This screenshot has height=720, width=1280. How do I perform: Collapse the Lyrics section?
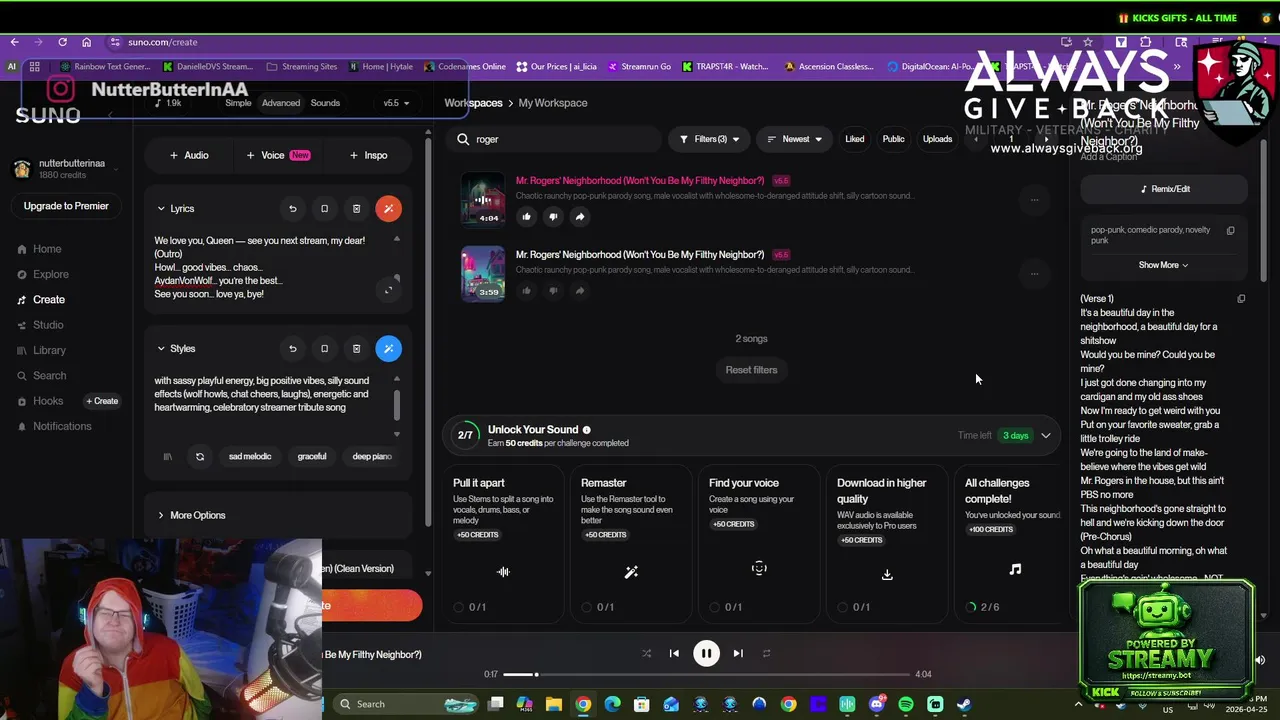[x=161, y=208]
